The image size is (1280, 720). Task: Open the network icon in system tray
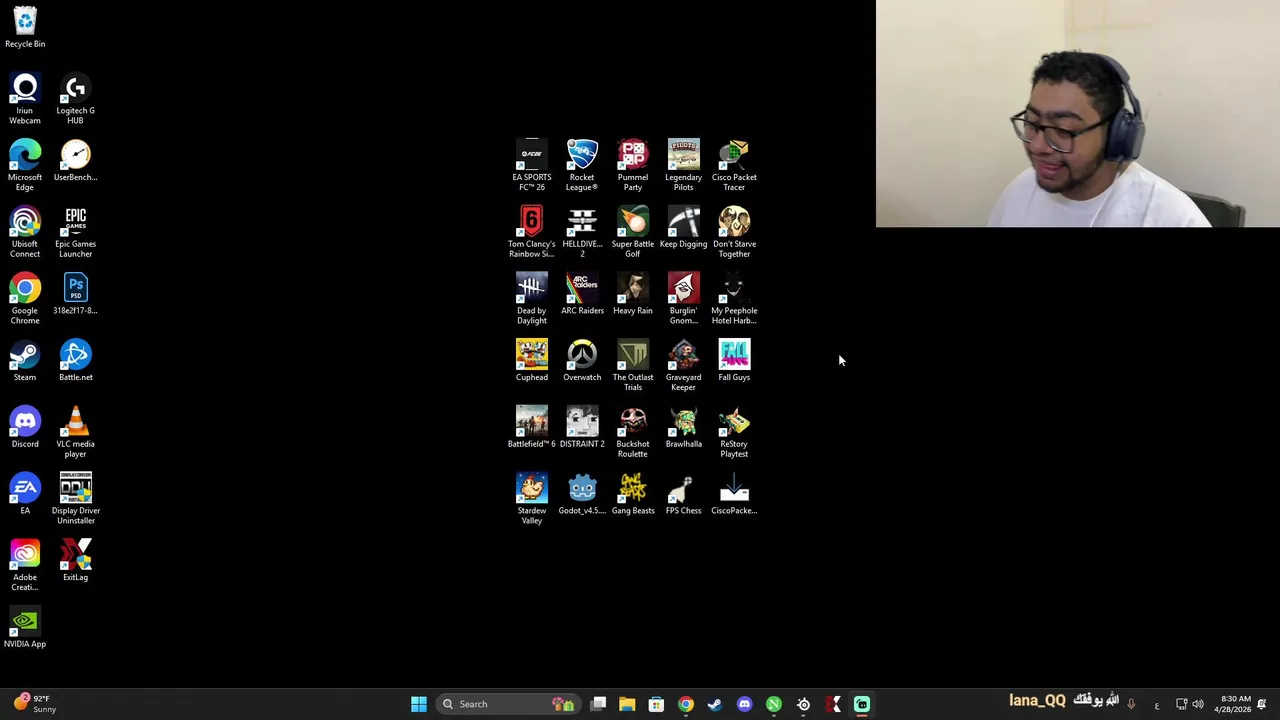(x=1181, y=704)
